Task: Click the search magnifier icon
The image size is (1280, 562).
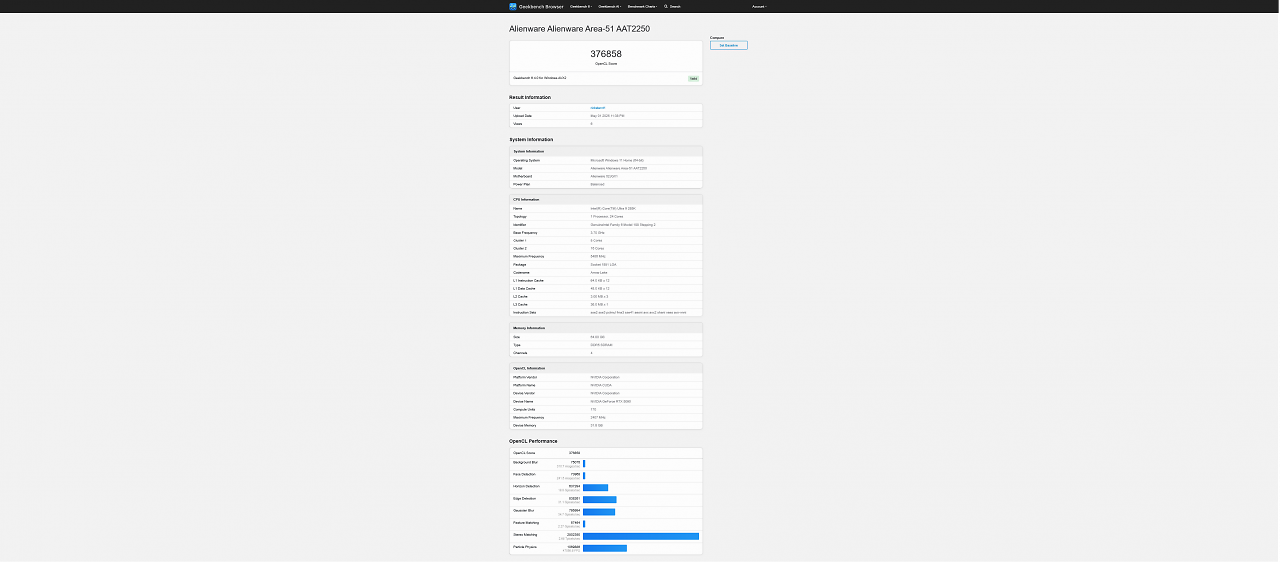Action: click(x=666, y=6)
